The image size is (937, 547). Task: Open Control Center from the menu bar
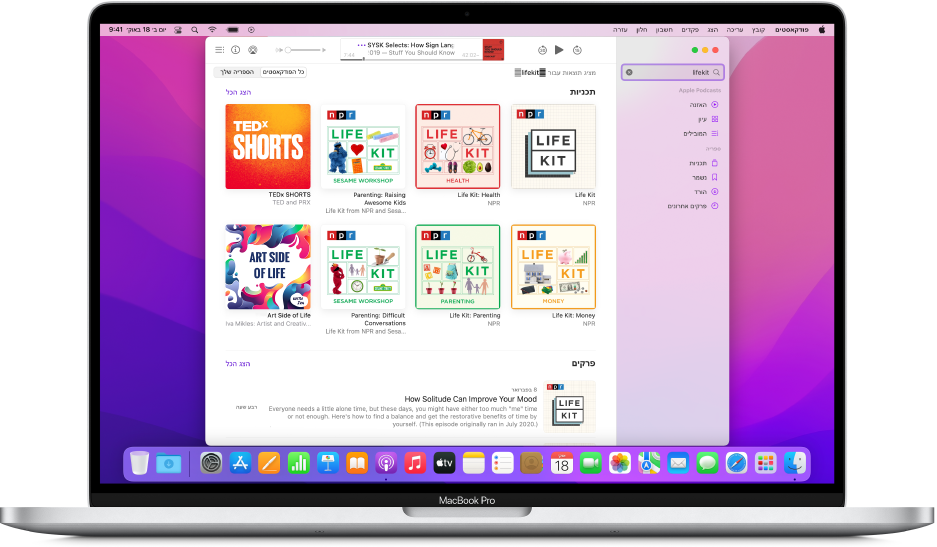coord(178,29)
